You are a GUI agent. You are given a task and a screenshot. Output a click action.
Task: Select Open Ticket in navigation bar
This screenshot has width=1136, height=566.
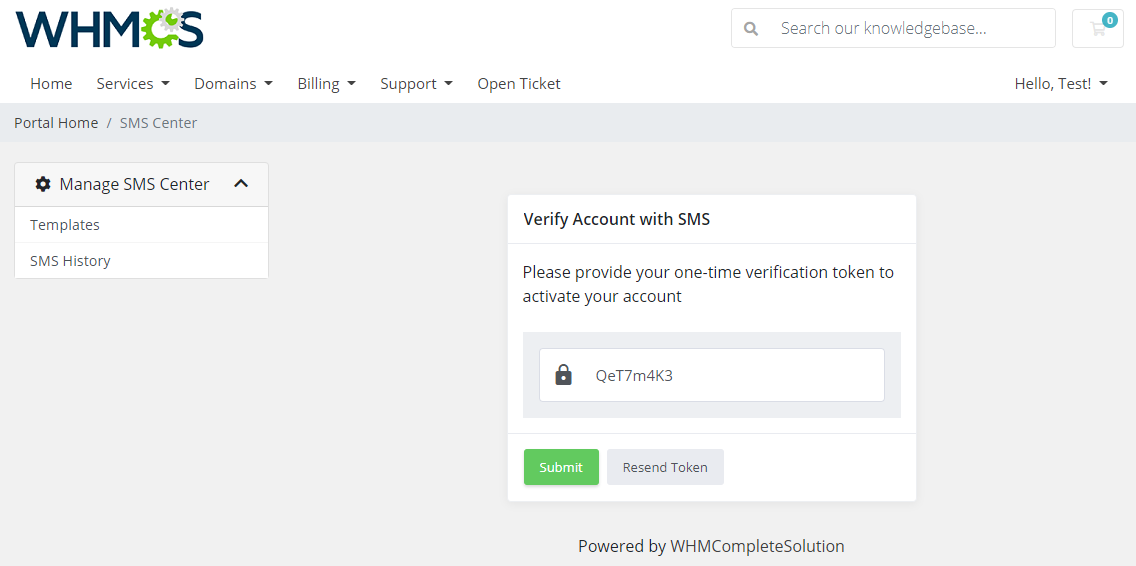pyautogui.click(x=519, y=84)
